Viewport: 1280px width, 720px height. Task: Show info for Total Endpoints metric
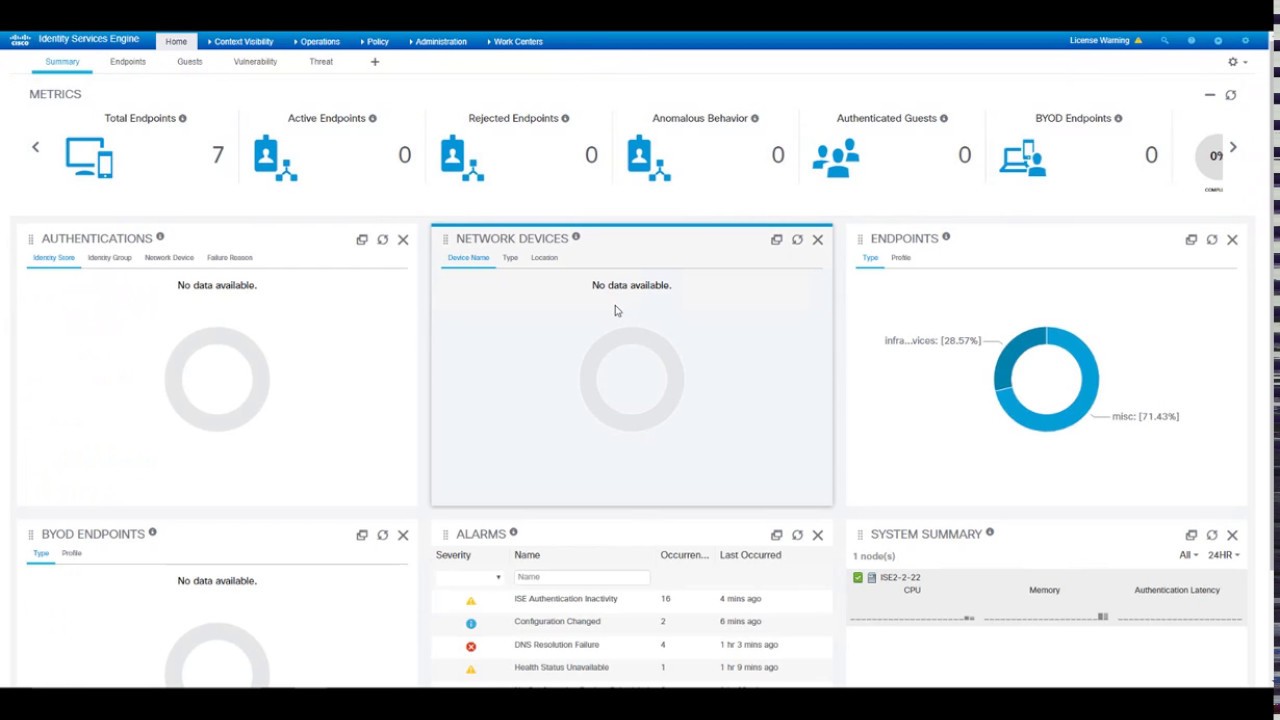click(182, 118)
